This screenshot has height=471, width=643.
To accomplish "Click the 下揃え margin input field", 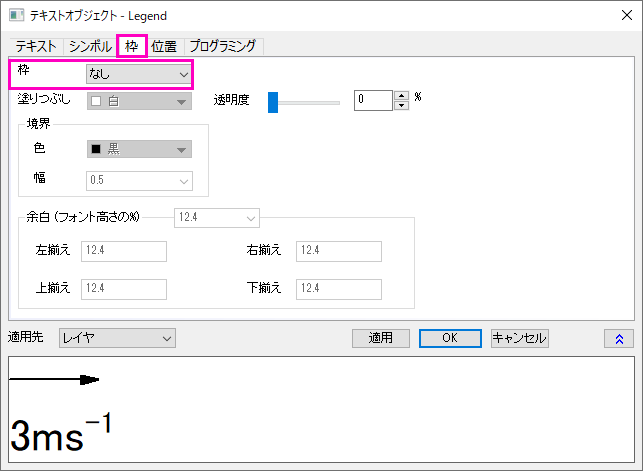I will click(x=339, y=289).
